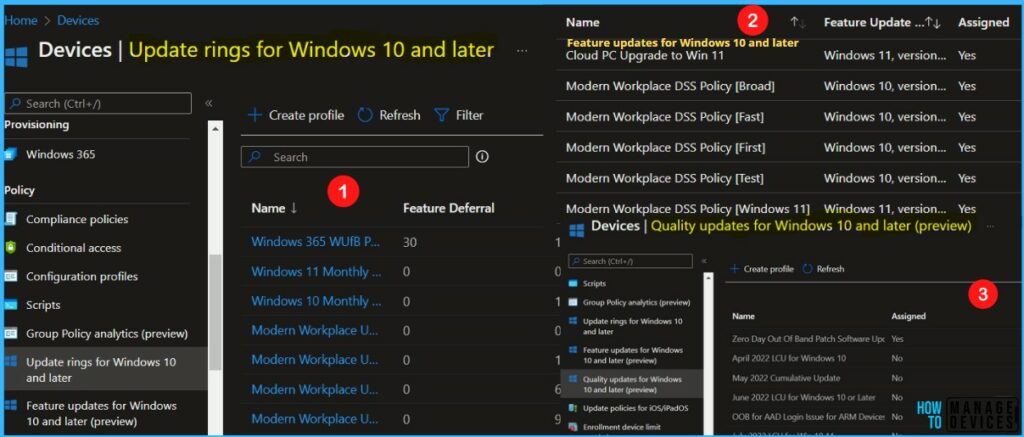Click in sidebar Search (Ctrl+/) field of Update rings
The image size is (1024, 437).
point(98,103)
